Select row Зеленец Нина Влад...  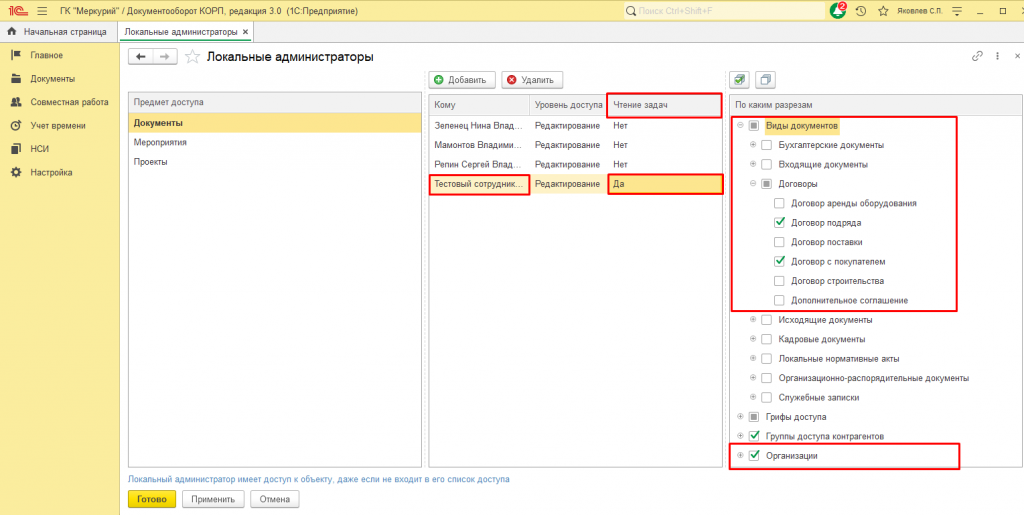[576, 126]
